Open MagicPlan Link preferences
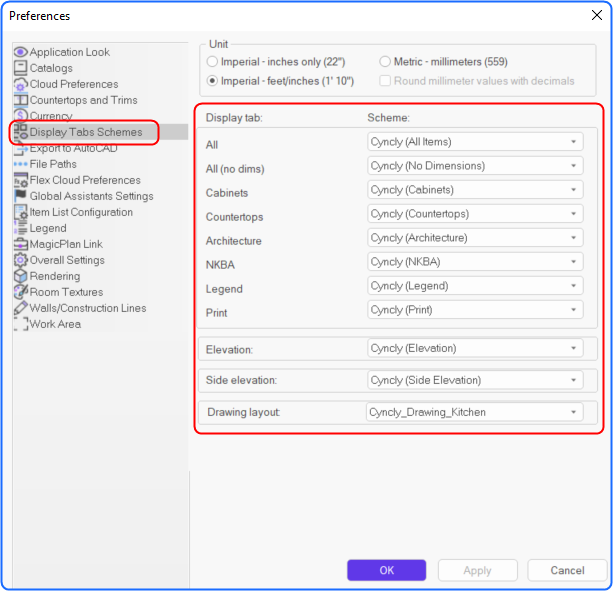The height and width of the screenshot is (591, 613). 66,244
